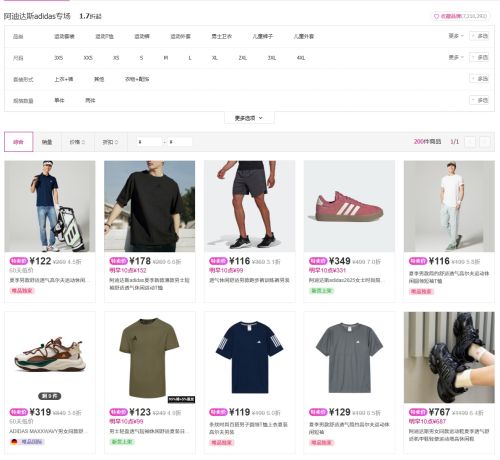Click the 200件商品 result count
The height and width of the screenshot is (460, 500).
pos(427,142)
